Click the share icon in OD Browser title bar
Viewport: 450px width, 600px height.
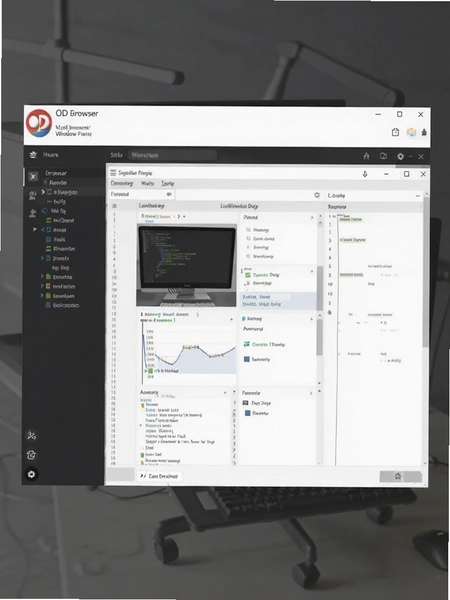pyautogui.click(x=395, y=132)
